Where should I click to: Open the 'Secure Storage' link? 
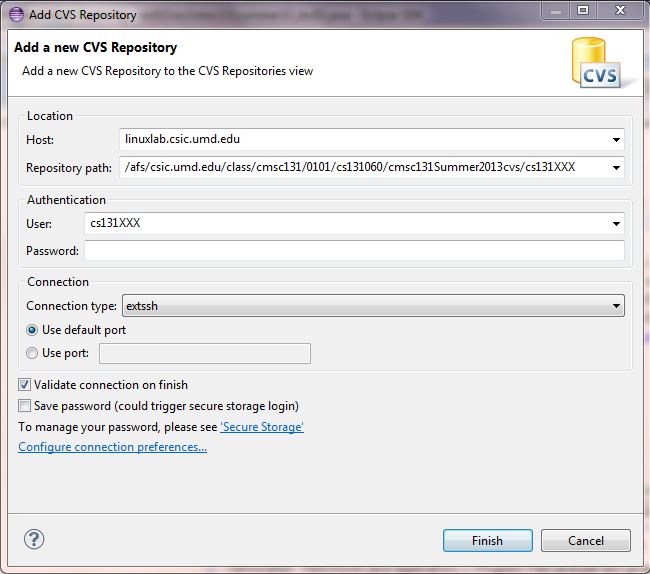click(x=262, y=427)
